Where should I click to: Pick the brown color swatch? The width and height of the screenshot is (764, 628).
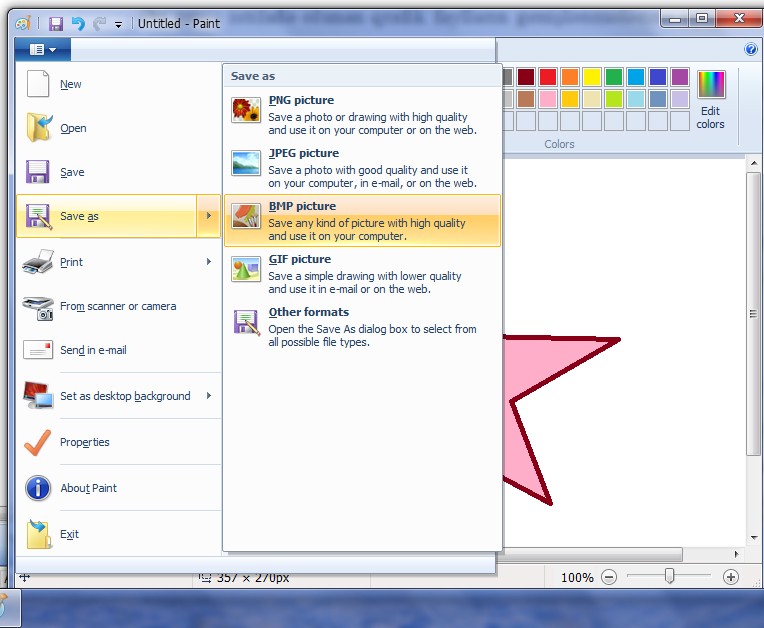[x=526, y=98]
